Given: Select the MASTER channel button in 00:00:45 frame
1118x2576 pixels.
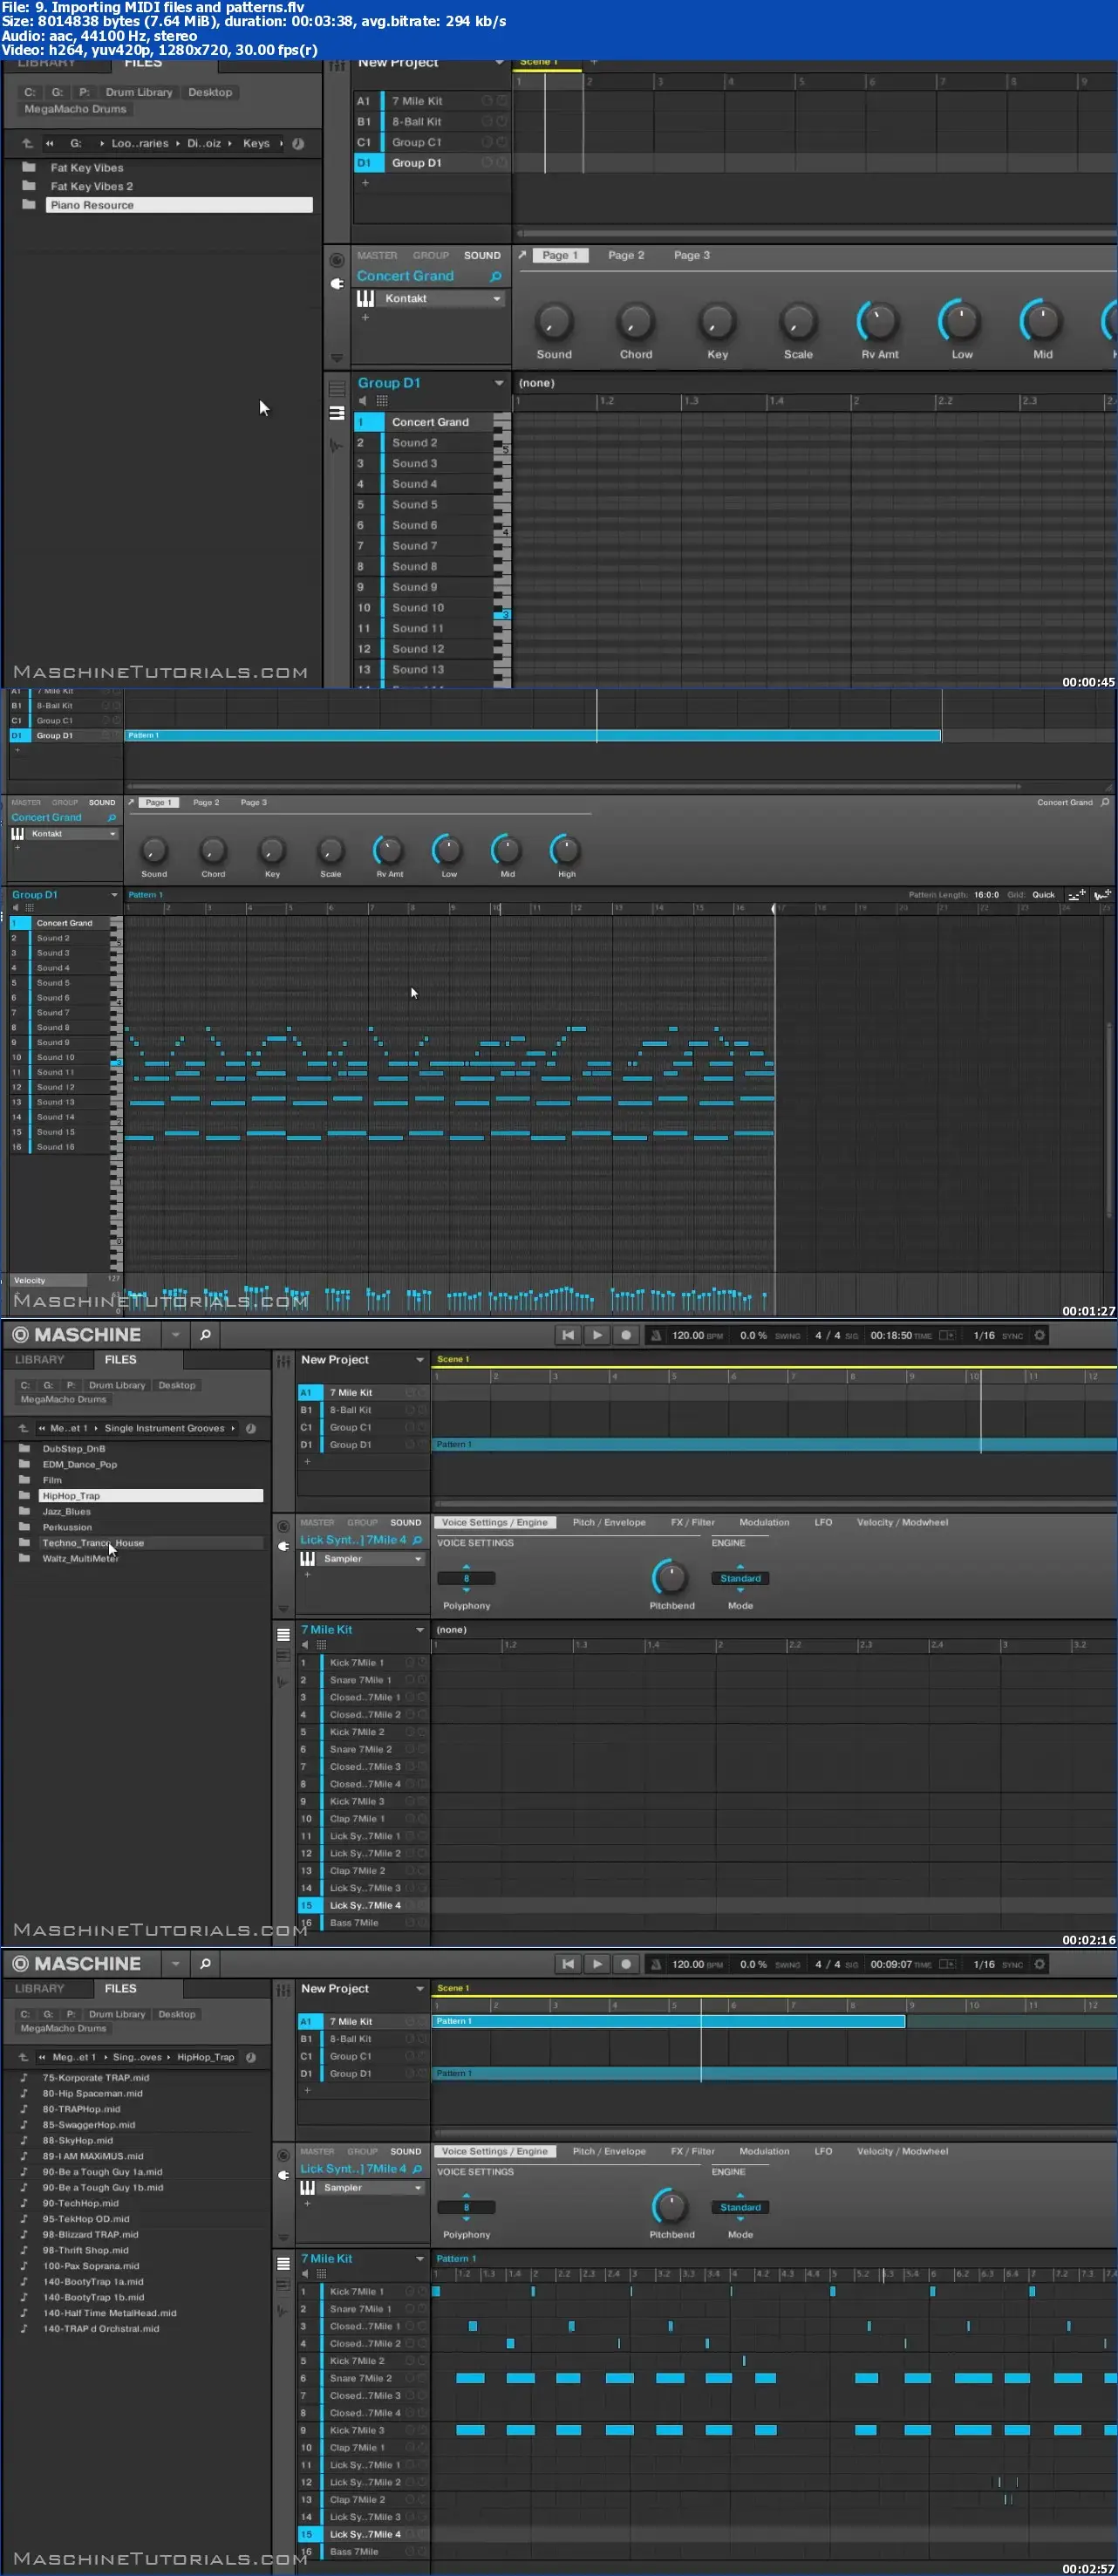Looking at the screenshot, I should click(x=377, y=255).
